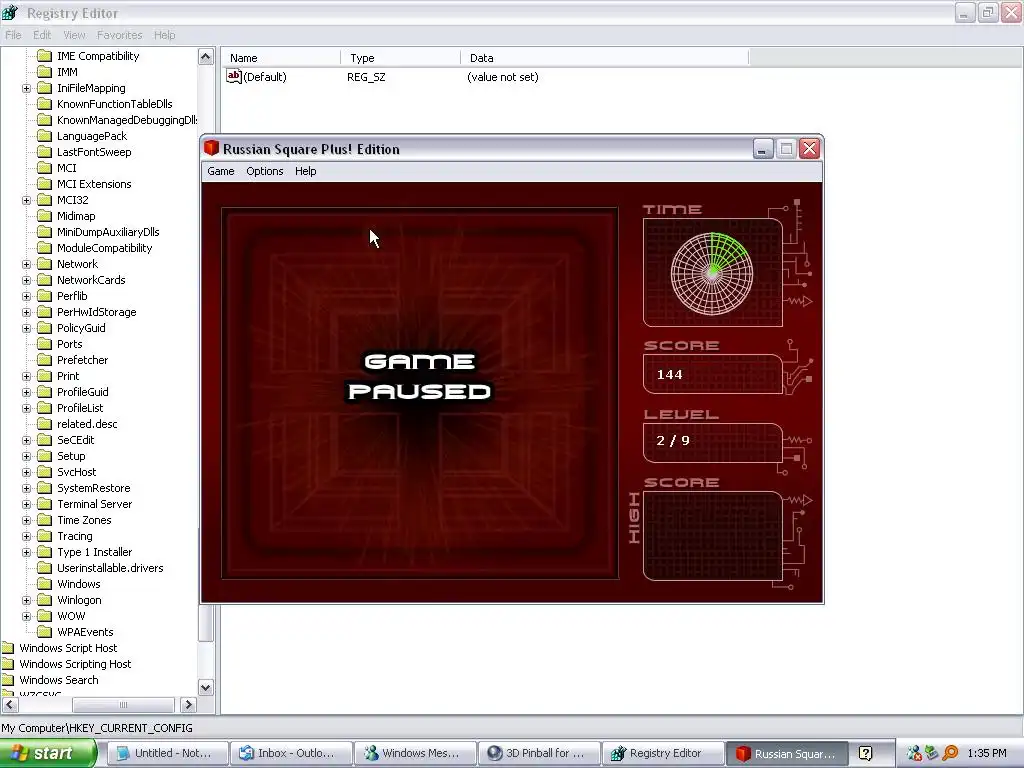The height and width of the screenshot is (768, 1024).
Task: Expand the Time Zones key
Action: click(x=26, y=520)
